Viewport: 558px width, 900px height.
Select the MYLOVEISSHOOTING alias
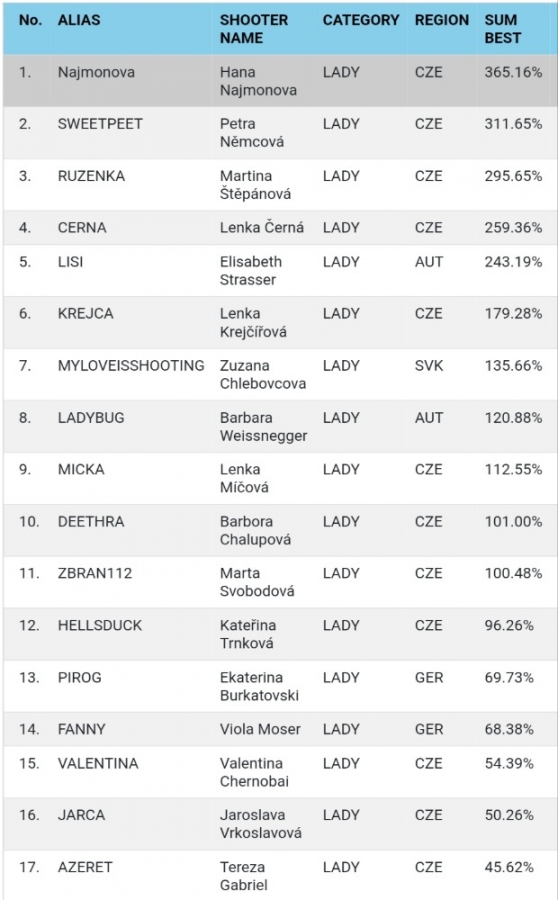point(131,366)
